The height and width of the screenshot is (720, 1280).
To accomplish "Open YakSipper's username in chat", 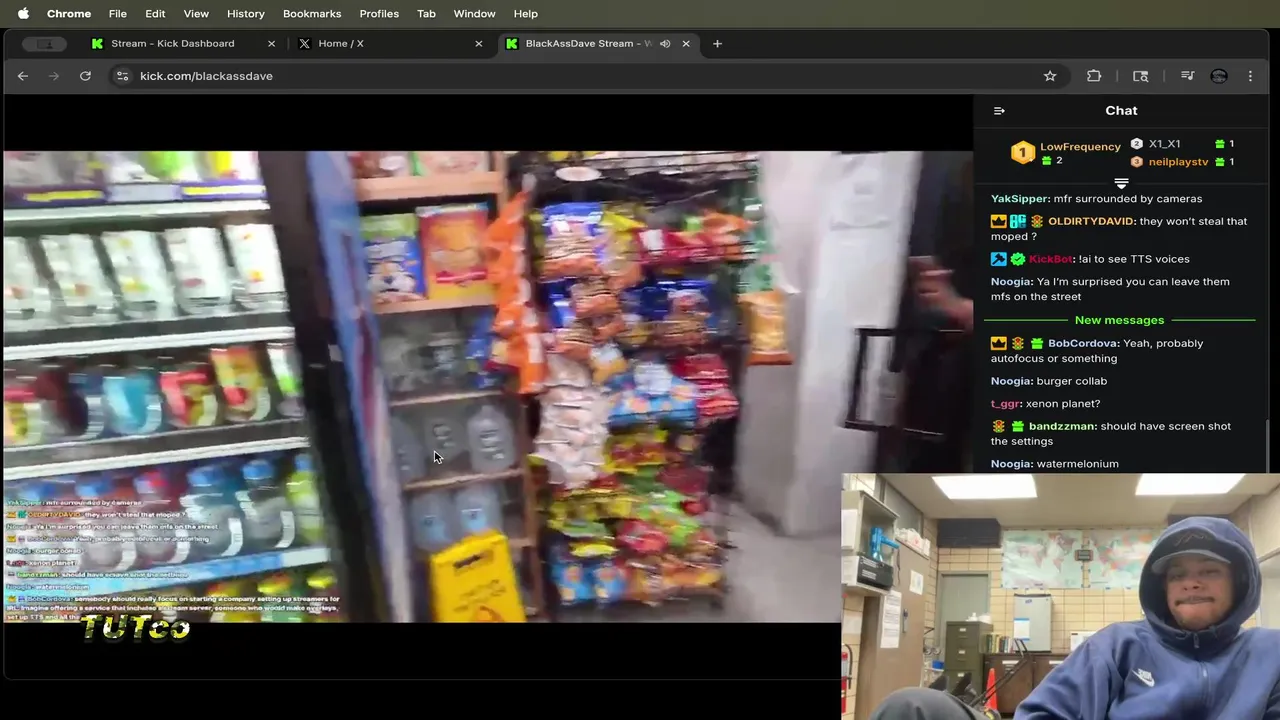I will (1020, 199).
